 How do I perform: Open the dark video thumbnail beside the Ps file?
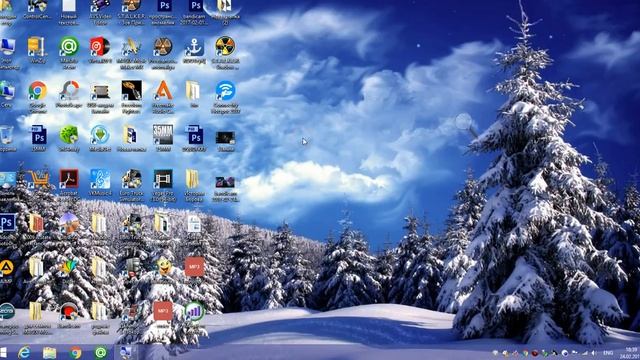(x=225, y=138)
